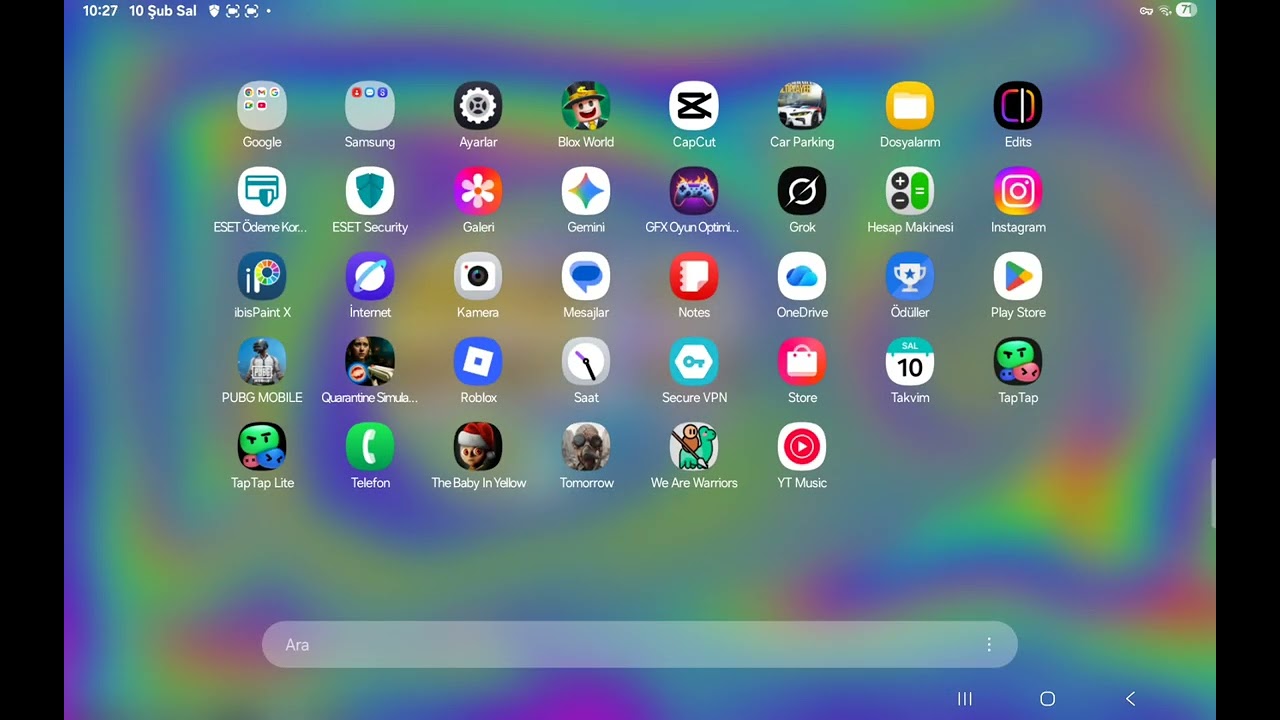Open Saat clock app

pyautogui.click(x=586, y=361)
